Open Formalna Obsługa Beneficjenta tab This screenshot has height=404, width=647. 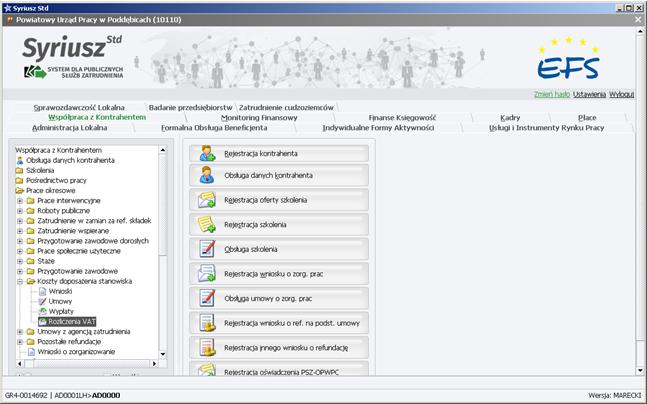[x=214, y=128]
